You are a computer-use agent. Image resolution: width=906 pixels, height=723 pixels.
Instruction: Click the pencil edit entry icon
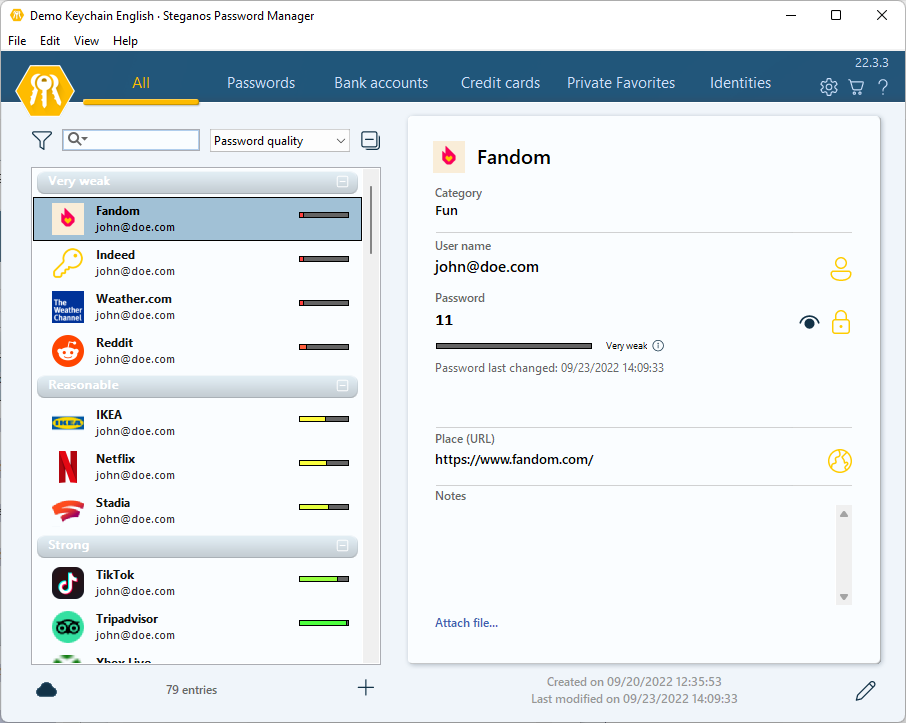coord(866,689)
